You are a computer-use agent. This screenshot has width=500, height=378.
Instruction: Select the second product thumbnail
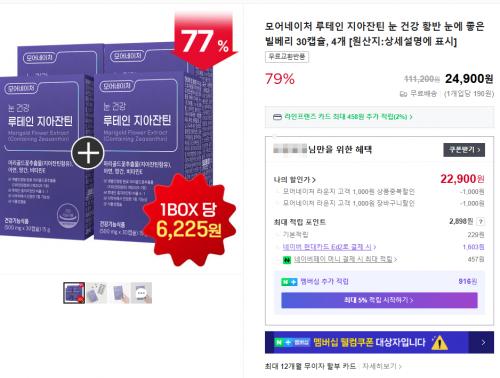tap(97, 293)
